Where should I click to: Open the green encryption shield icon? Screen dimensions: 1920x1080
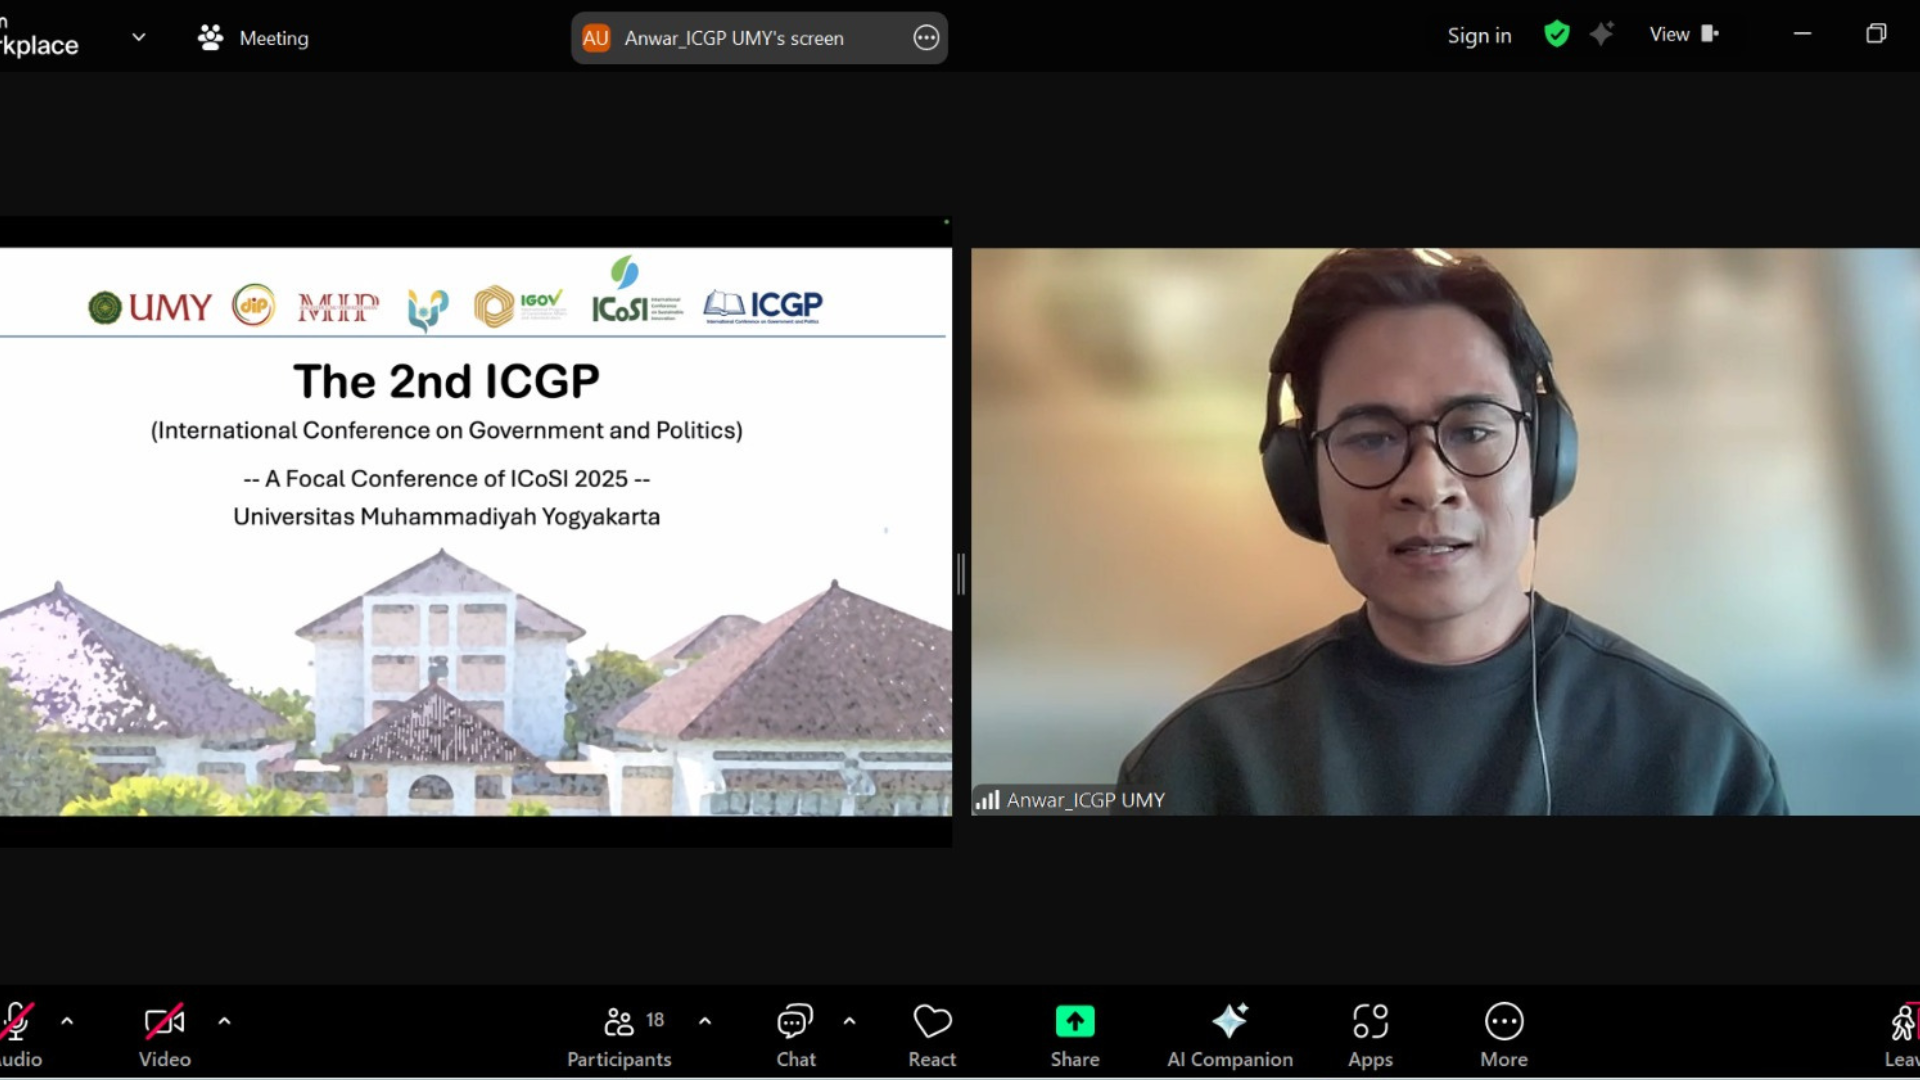point(1556,34)
